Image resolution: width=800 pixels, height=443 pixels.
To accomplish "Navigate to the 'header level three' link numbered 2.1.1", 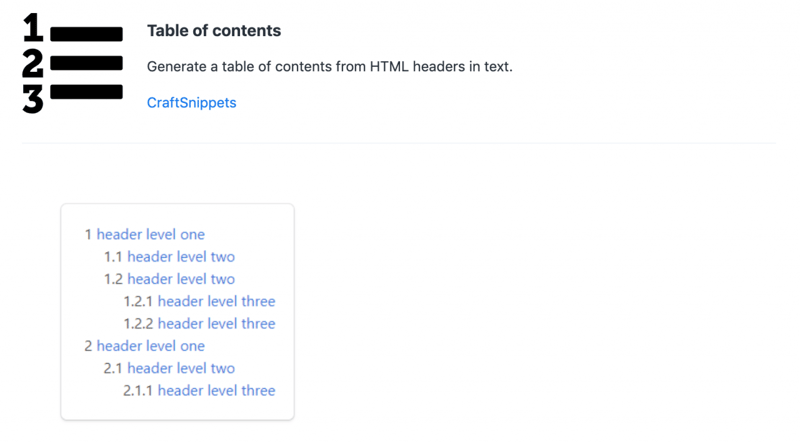I will click(x=216, y=390).
